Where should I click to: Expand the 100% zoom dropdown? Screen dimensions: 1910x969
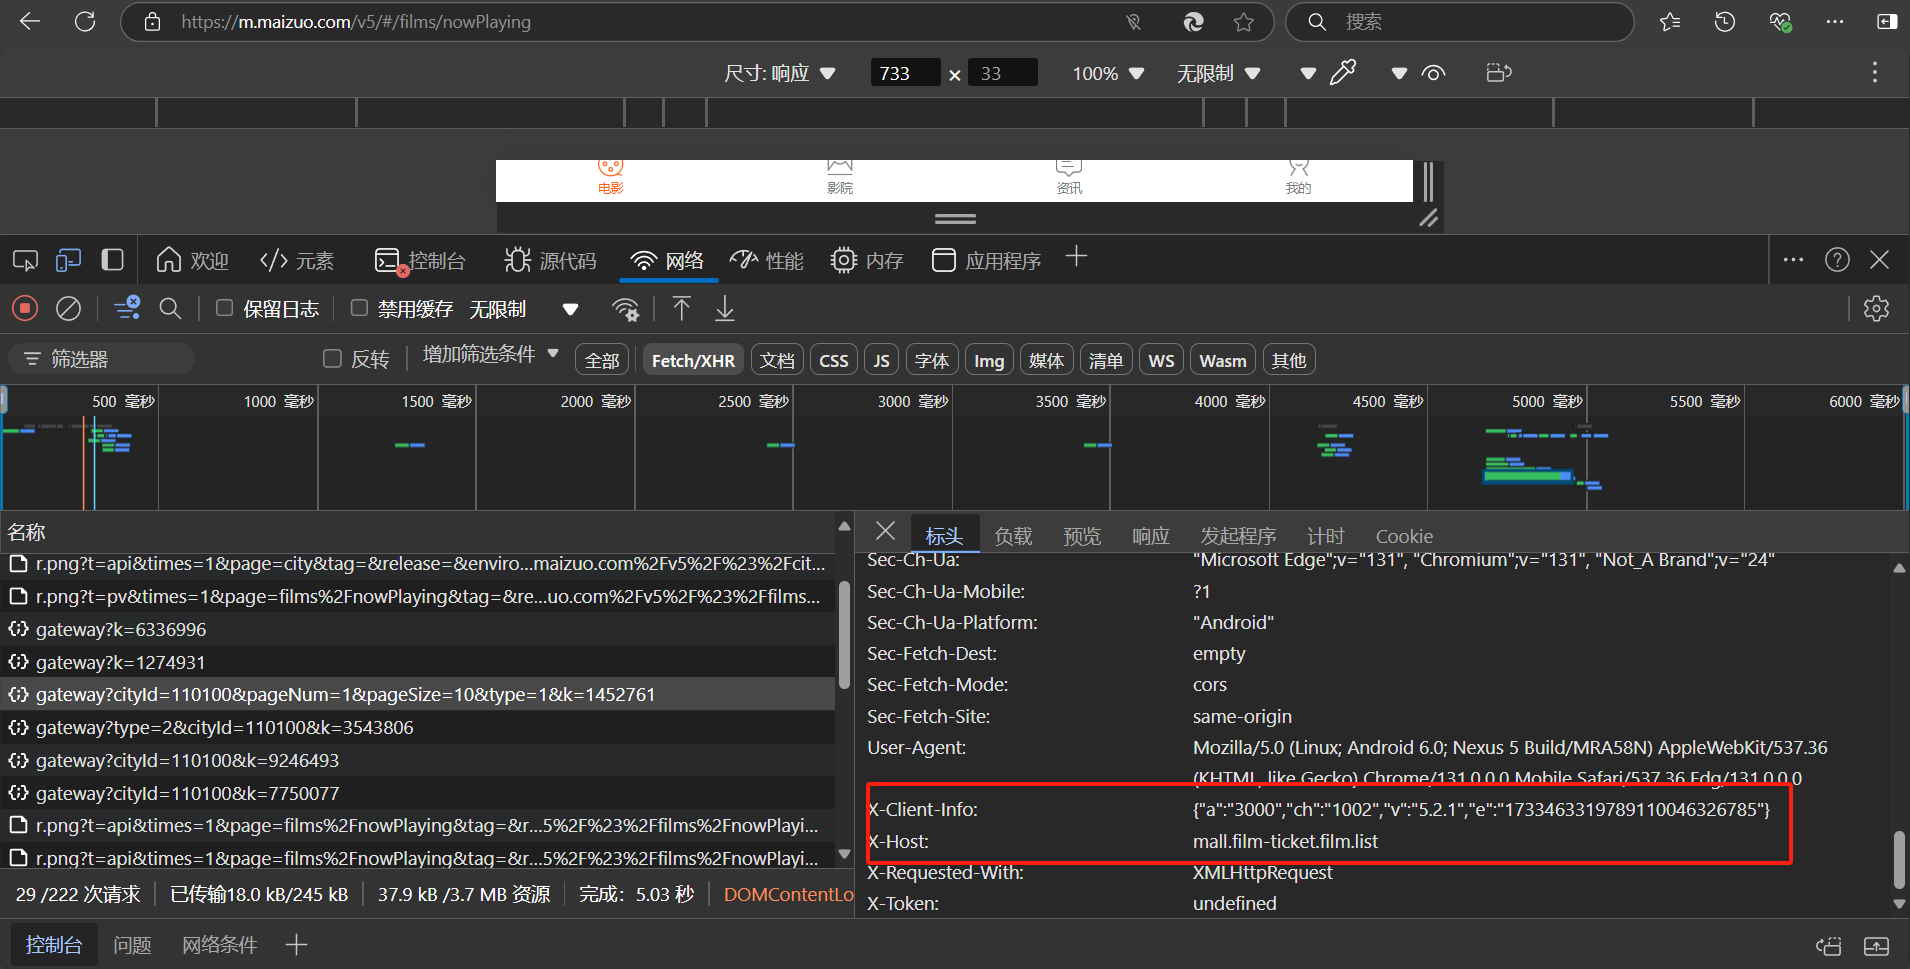pyautogui.click(x=1107, y=73)
